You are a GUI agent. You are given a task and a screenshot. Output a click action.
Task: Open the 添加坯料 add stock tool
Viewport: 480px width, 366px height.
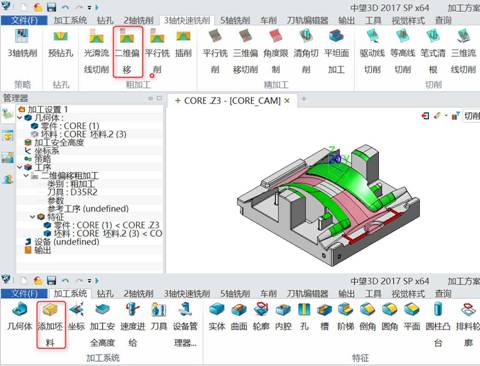51,325
